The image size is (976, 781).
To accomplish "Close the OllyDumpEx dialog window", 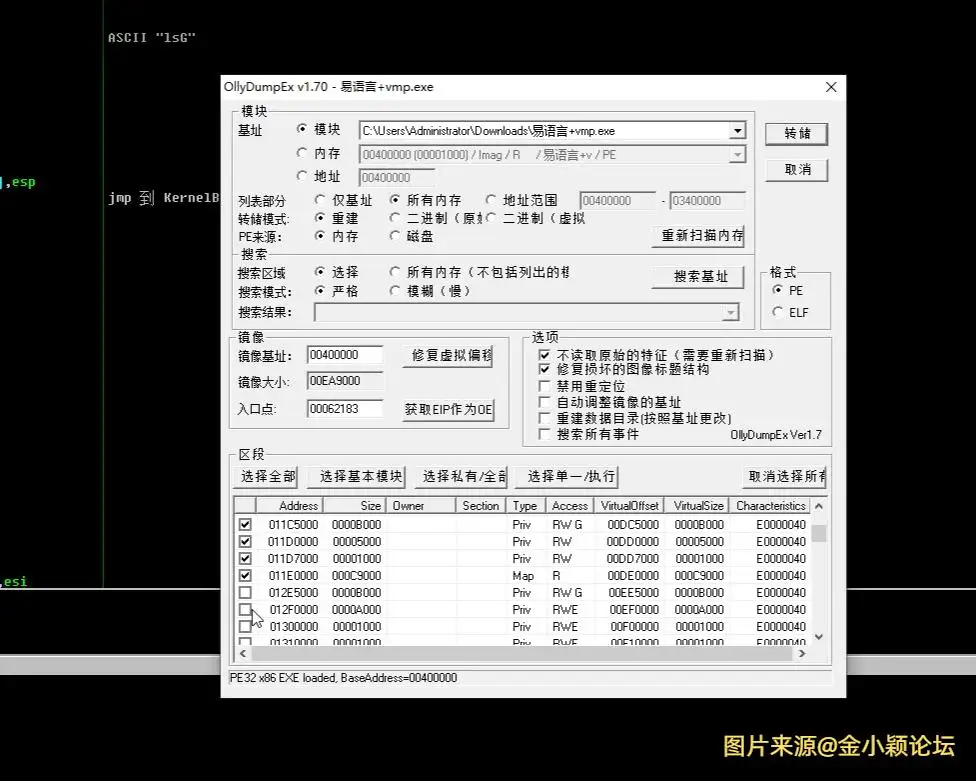I will click(830, 87).
